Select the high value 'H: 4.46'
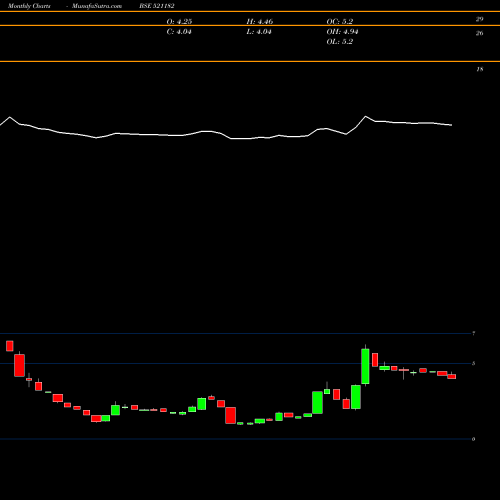 click(x=260, y=22)
